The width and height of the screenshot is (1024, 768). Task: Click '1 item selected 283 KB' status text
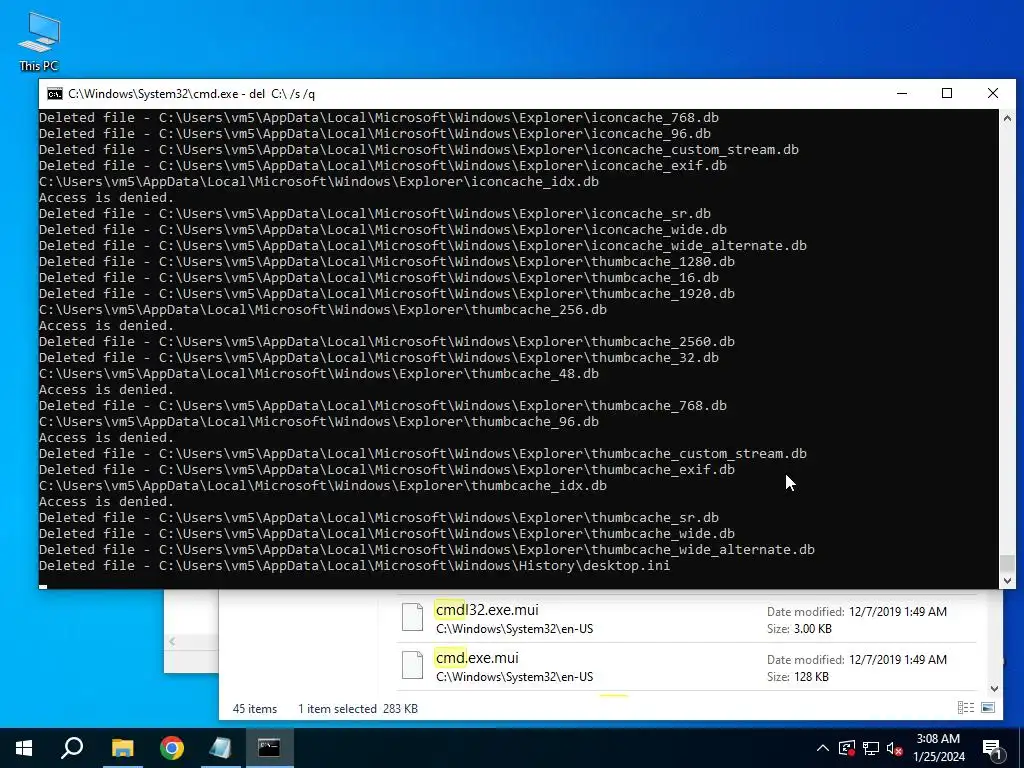pos(358,709)
